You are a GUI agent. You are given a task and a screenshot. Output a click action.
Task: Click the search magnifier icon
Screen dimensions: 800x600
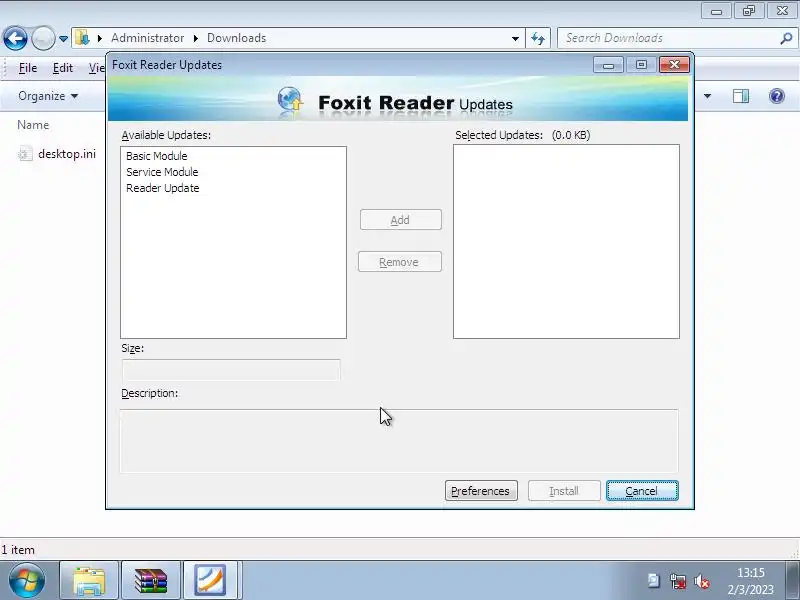click(786, 38)
